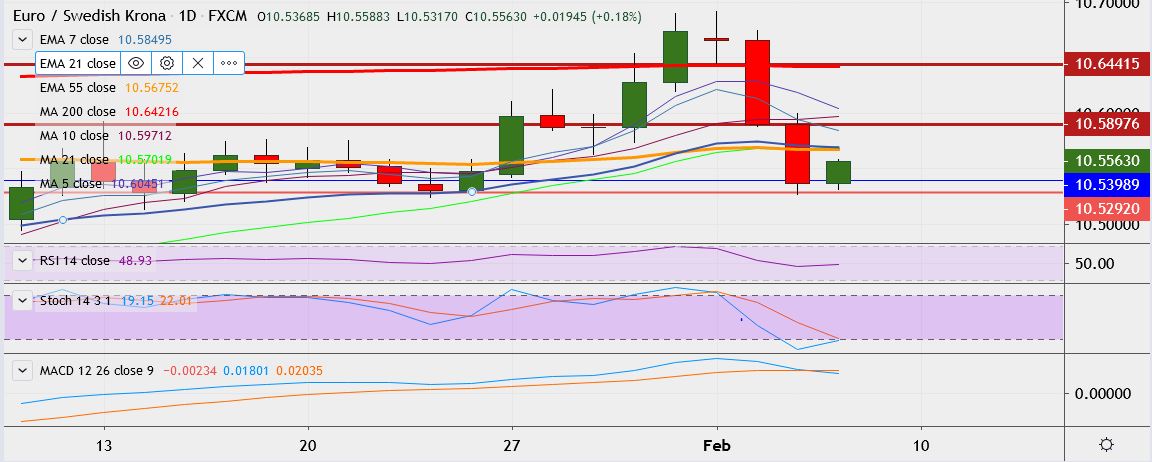The height and width of the screenshot is (462, 1152).
Task: Click the 50.00 RSI scale value
Action: 1095,264
